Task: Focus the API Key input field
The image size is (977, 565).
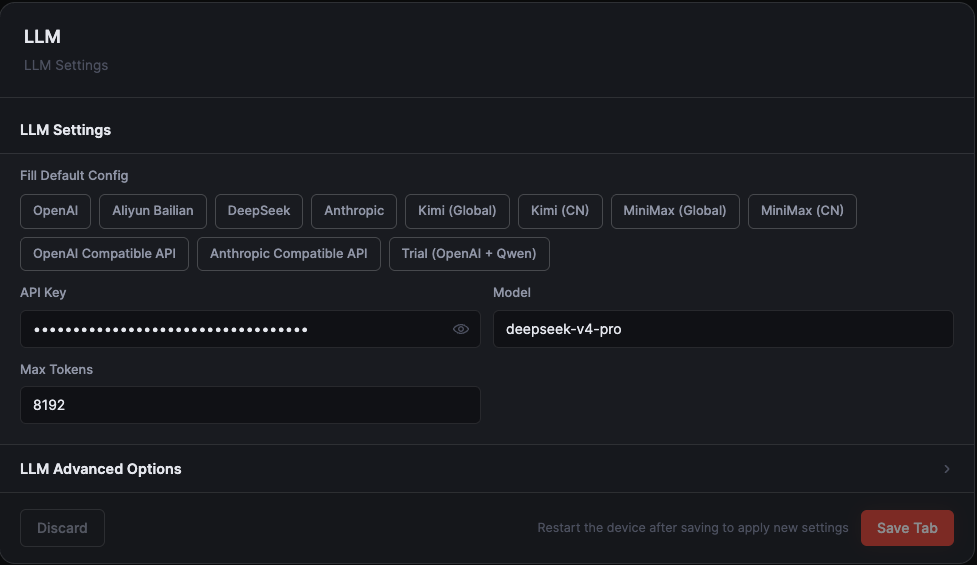Action: tap(250, 329)
